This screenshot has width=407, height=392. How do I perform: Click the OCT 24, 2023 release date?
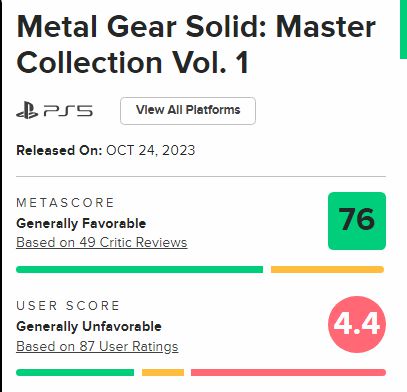tap(151, 150)
